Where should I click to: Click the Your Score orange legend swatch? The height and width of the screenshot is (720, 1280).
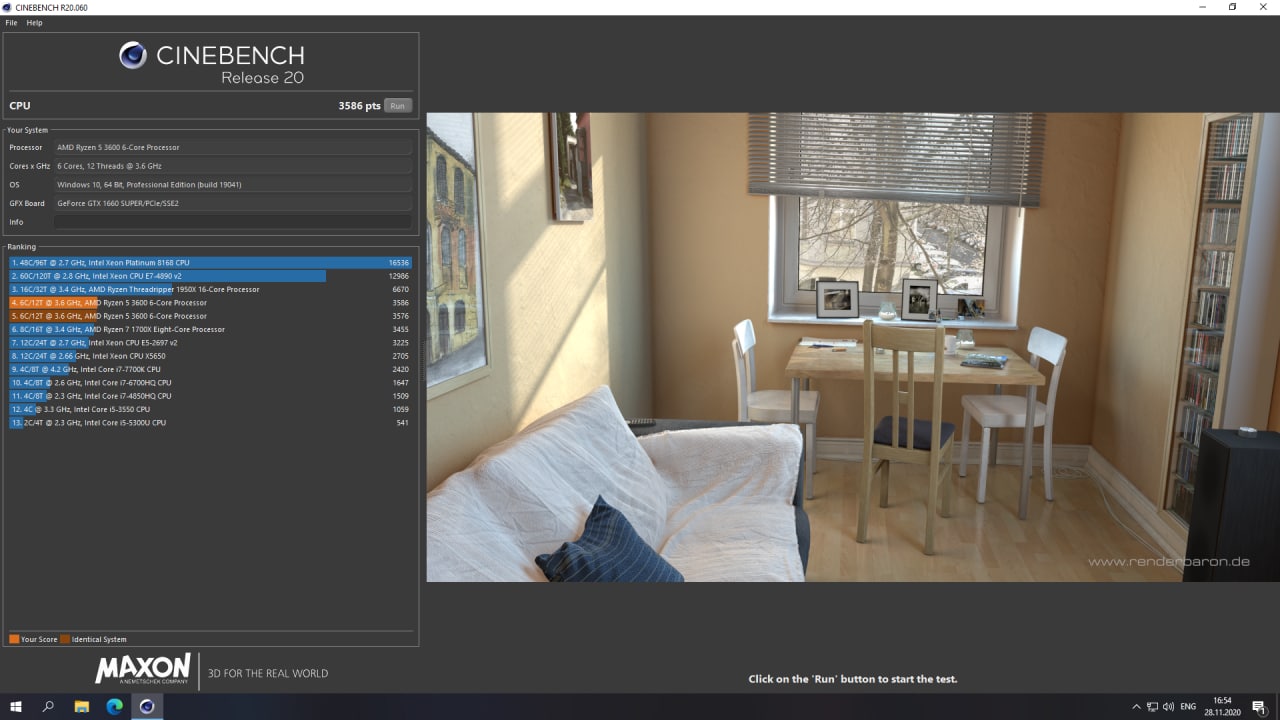[14, 639]
